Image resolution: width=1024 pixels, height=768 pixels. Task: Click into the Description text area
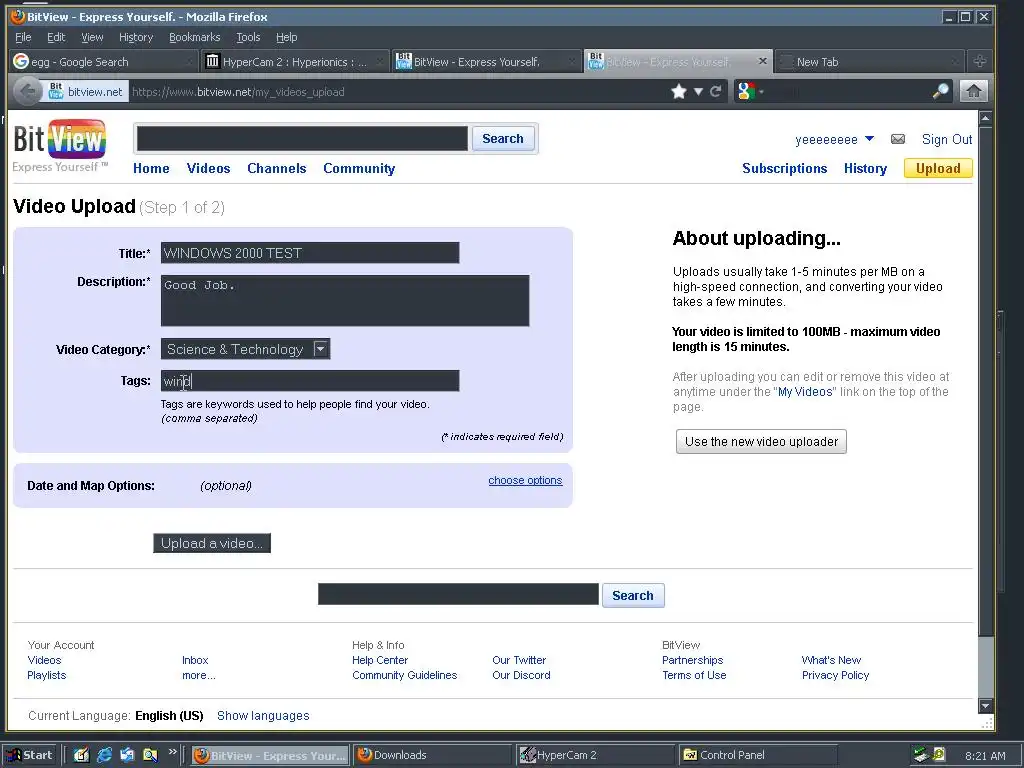pos(345,300)
